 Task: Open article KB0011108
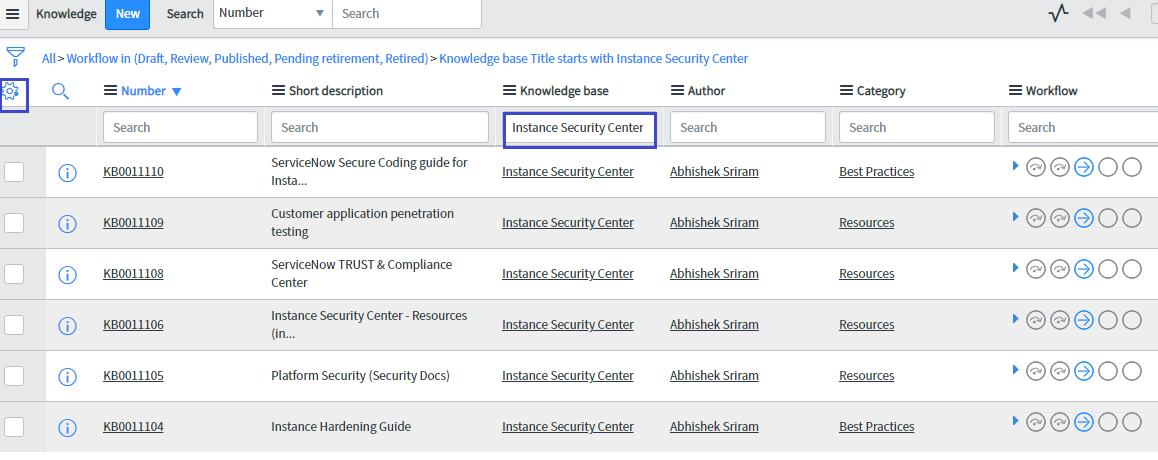coord(134,274)
